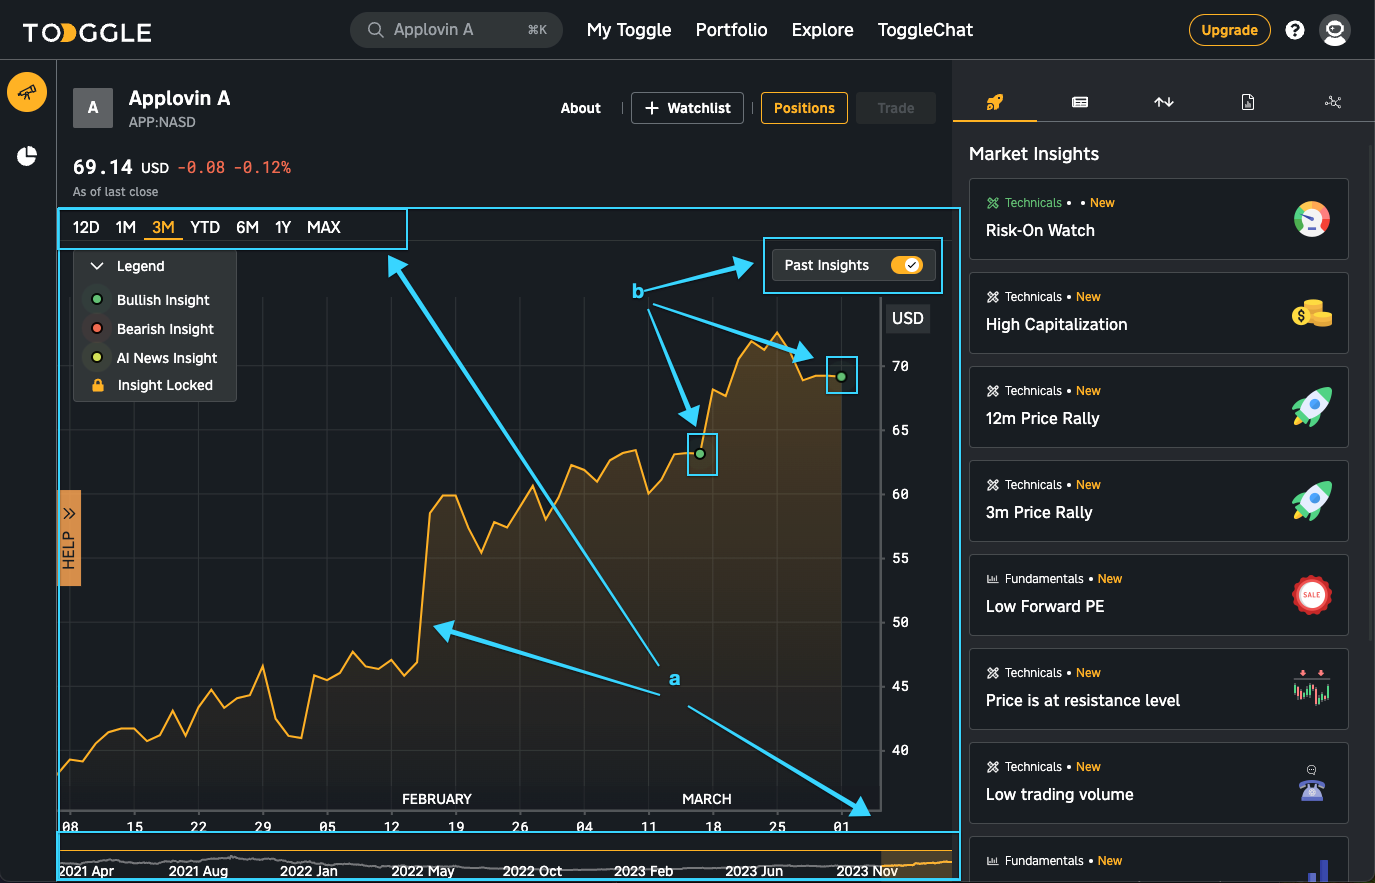Click the 12m Price Rally rocket icon
Screen dimensions: 1375x883
point(1311,407)
